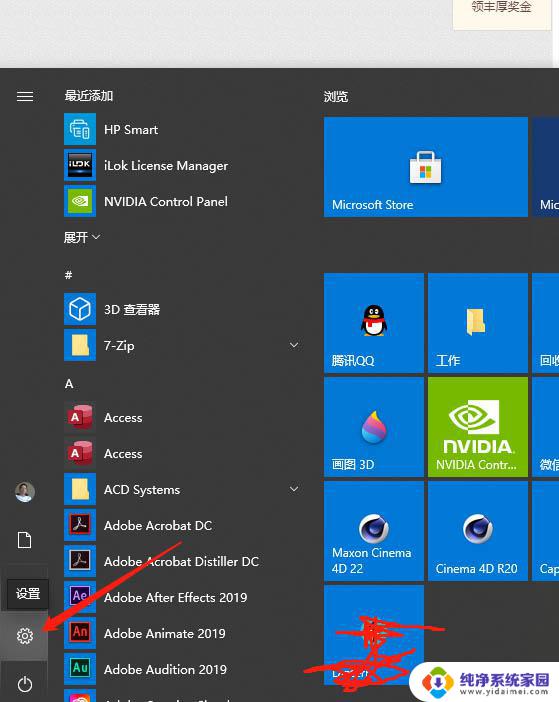Launch HP Smart app icon
Viewport: 559px width, 702px height.
point(80,129)
